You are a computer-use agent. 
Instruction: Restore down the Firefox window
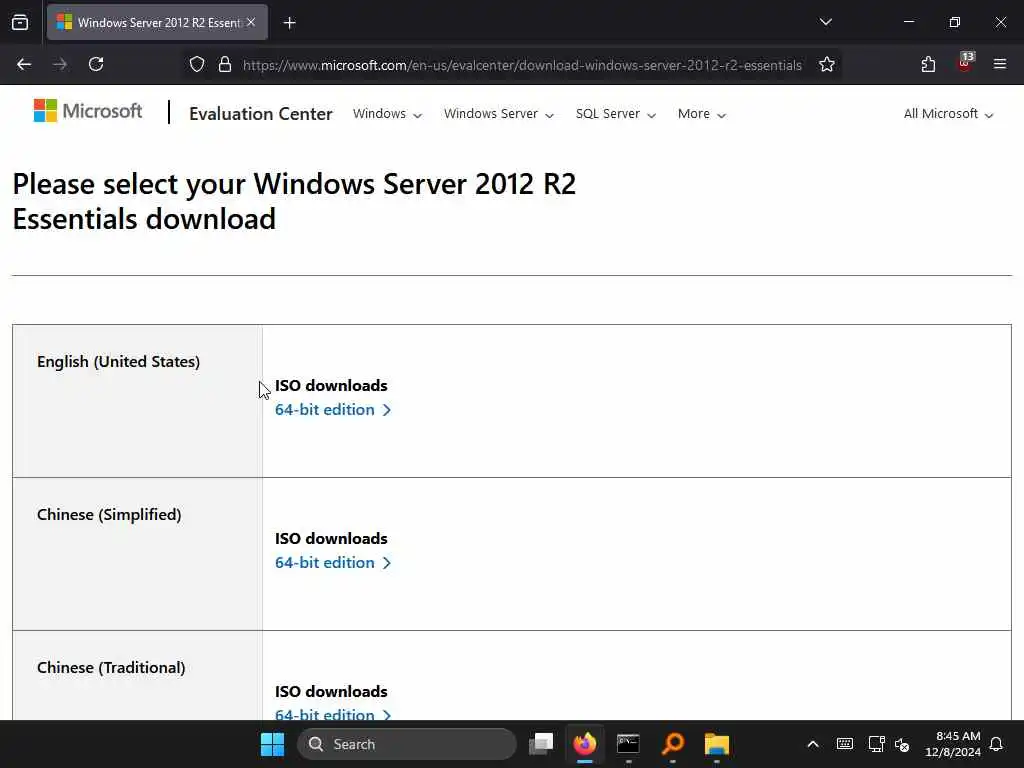[x=955, y=22]
